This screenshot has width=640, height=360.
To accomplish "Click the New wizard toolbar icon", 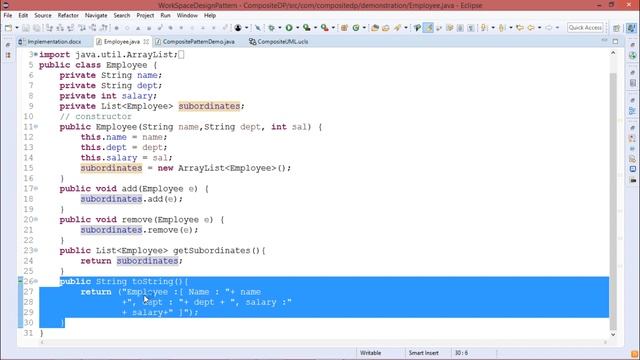I will tap(9, 28).
